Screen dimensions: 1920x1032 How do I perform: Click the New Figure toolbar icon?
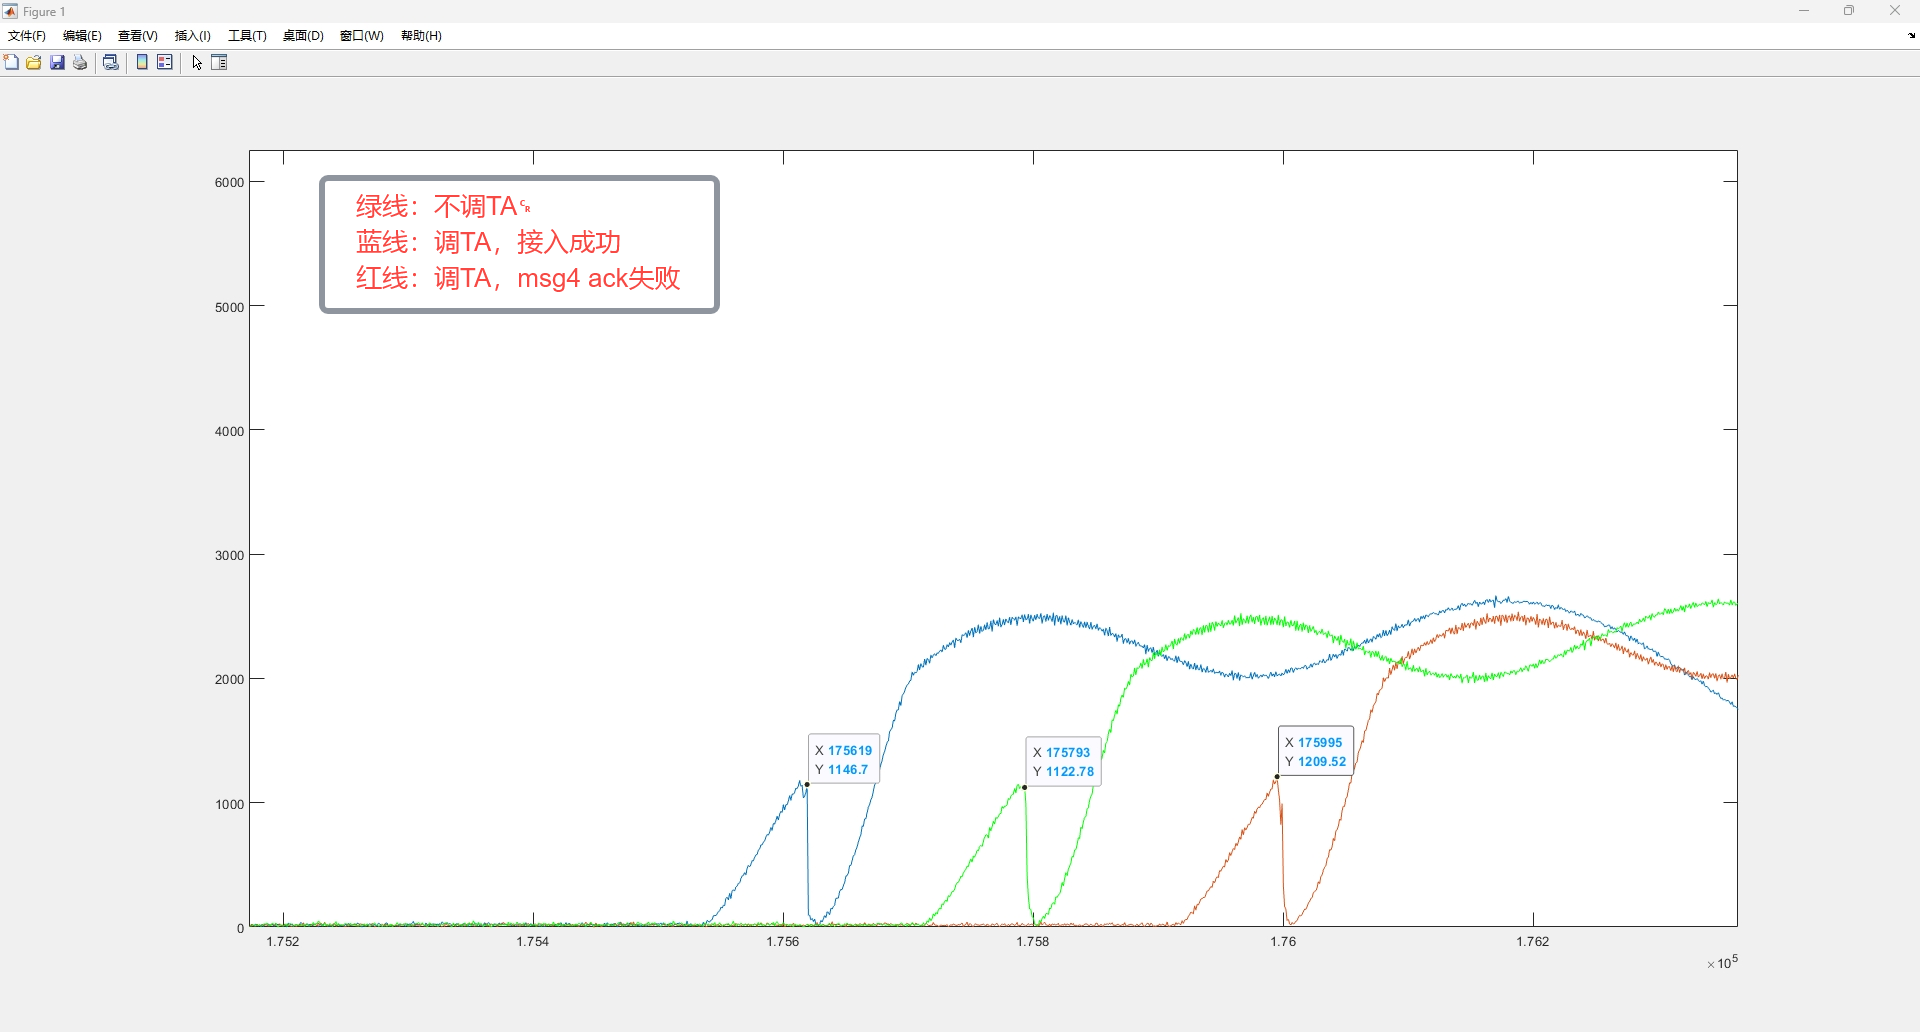(11, 63)
